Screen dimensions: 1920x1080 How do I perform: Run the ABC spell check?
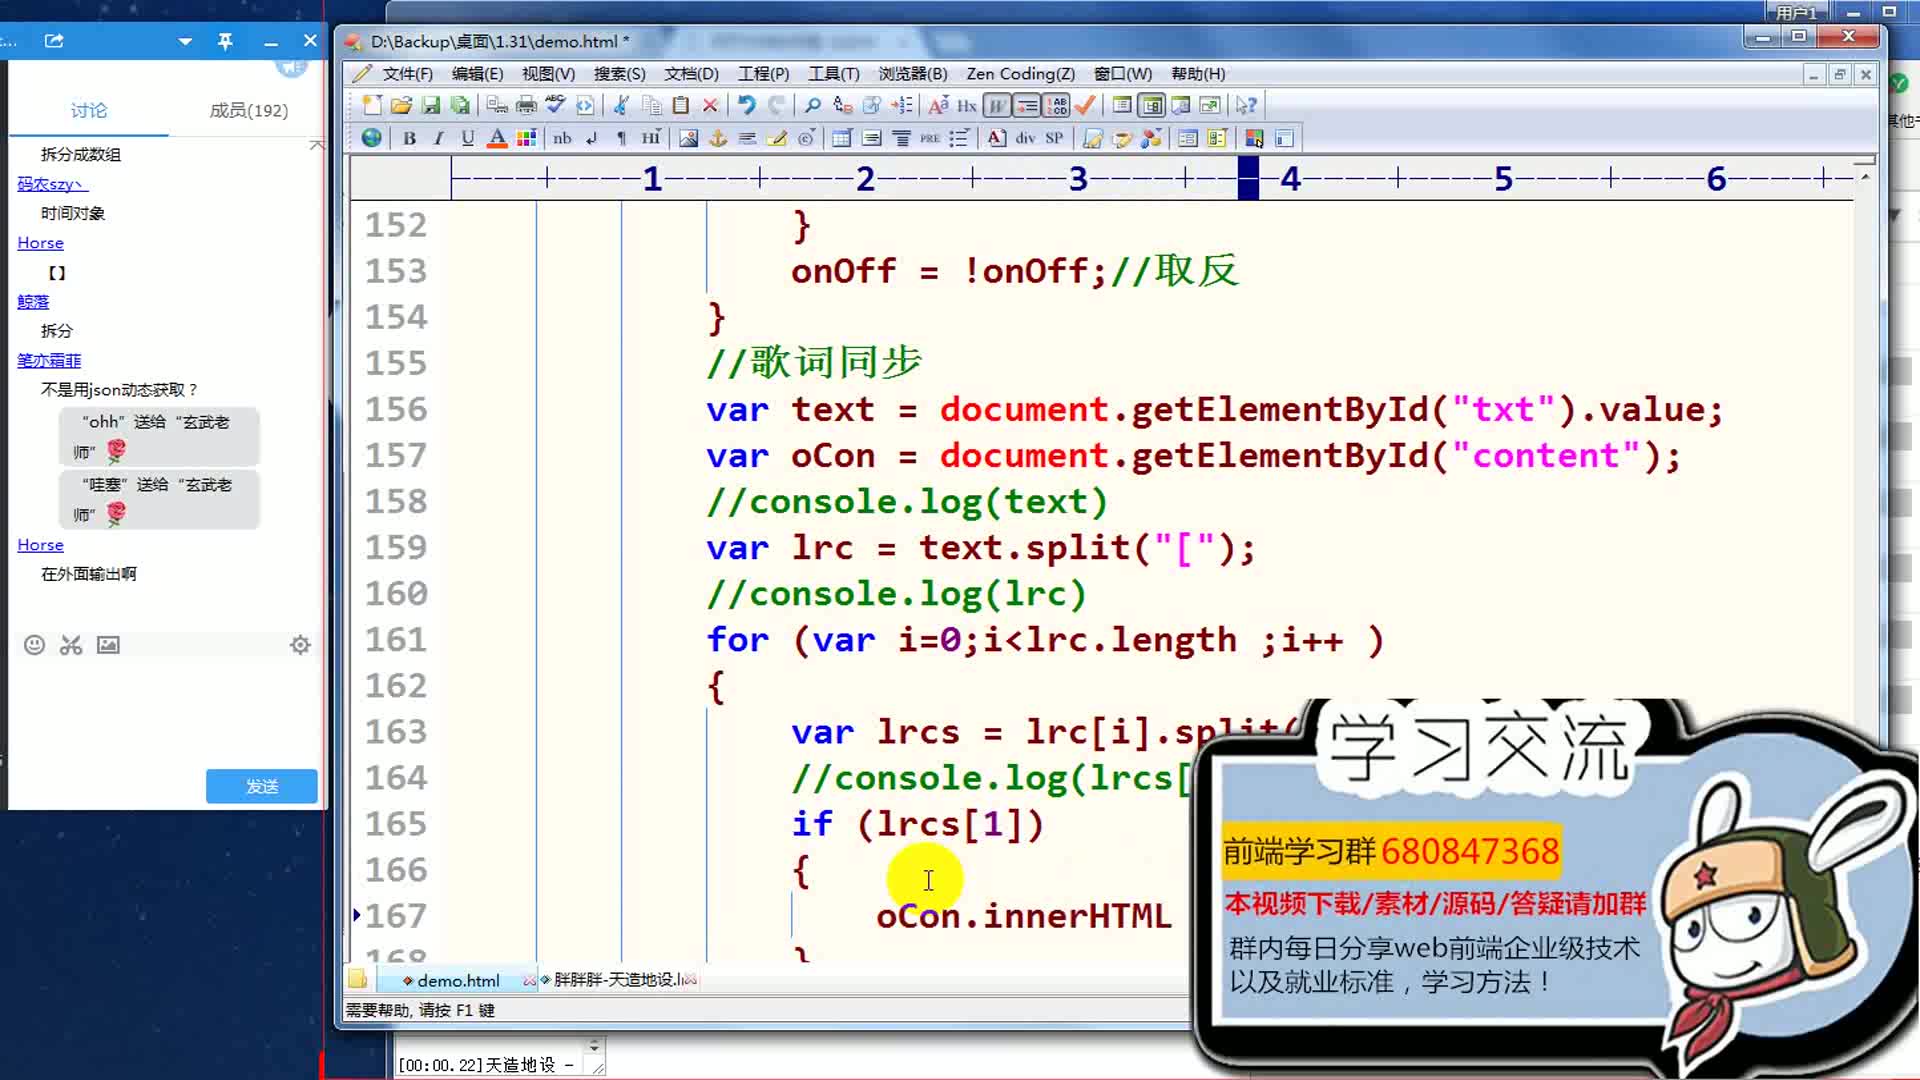pyautogui.click(x=555, y=105)
